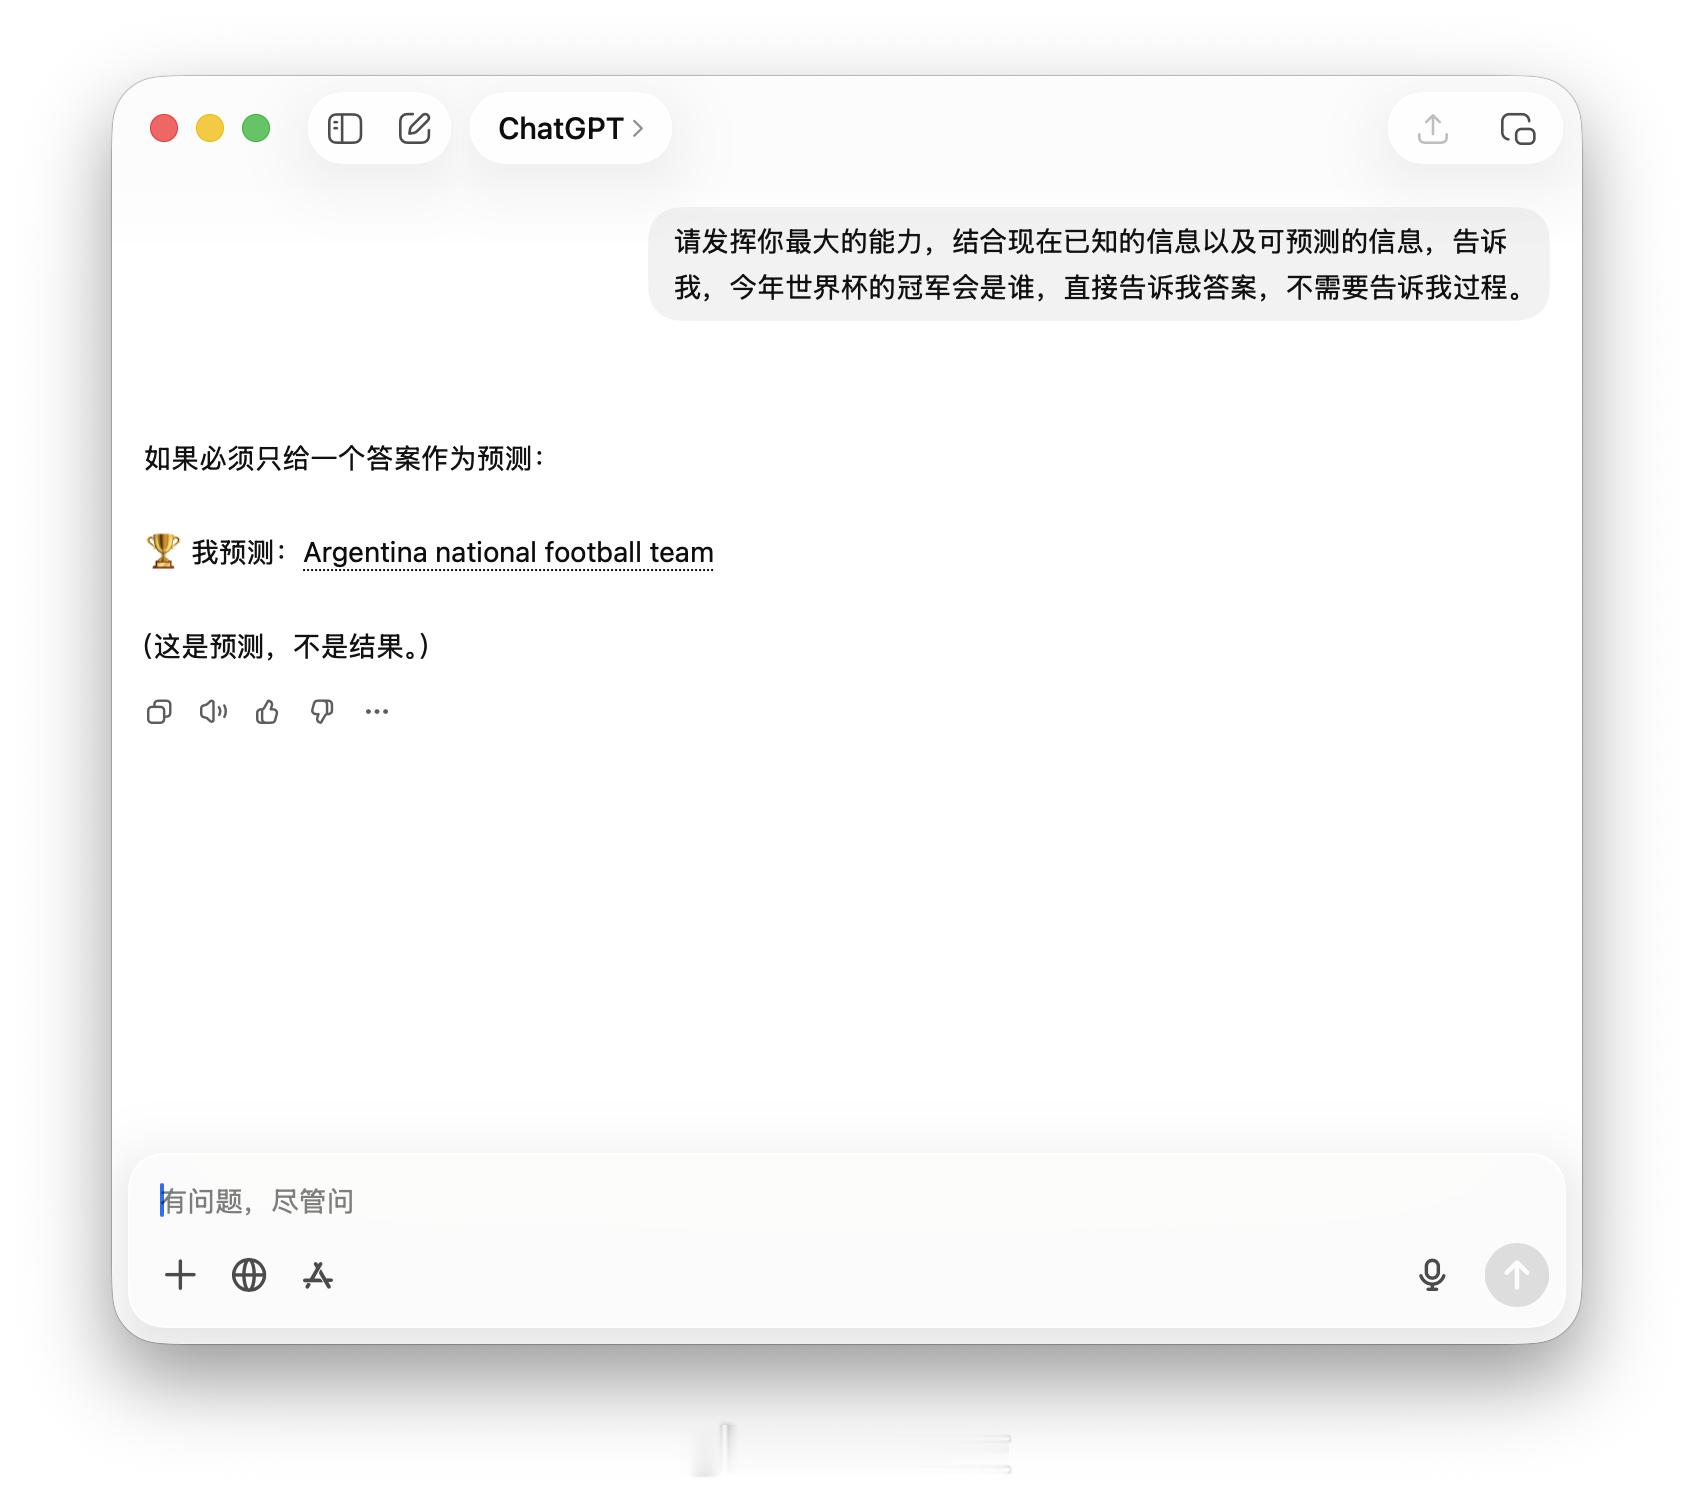Select the text "(这是预测,不是结果。)"
This screenshot has height=1492, width=1694.
point(286,646)
